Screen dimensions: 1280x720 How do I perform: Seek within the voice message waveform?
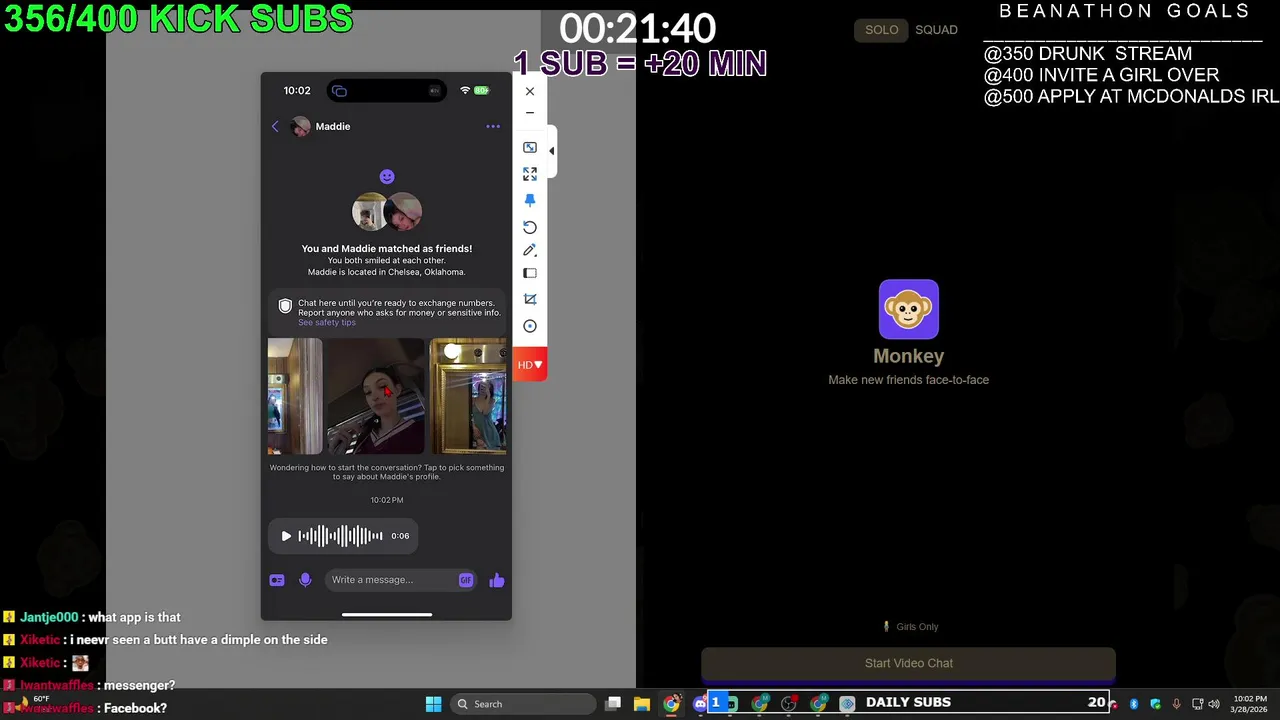[x=340, y=536]
